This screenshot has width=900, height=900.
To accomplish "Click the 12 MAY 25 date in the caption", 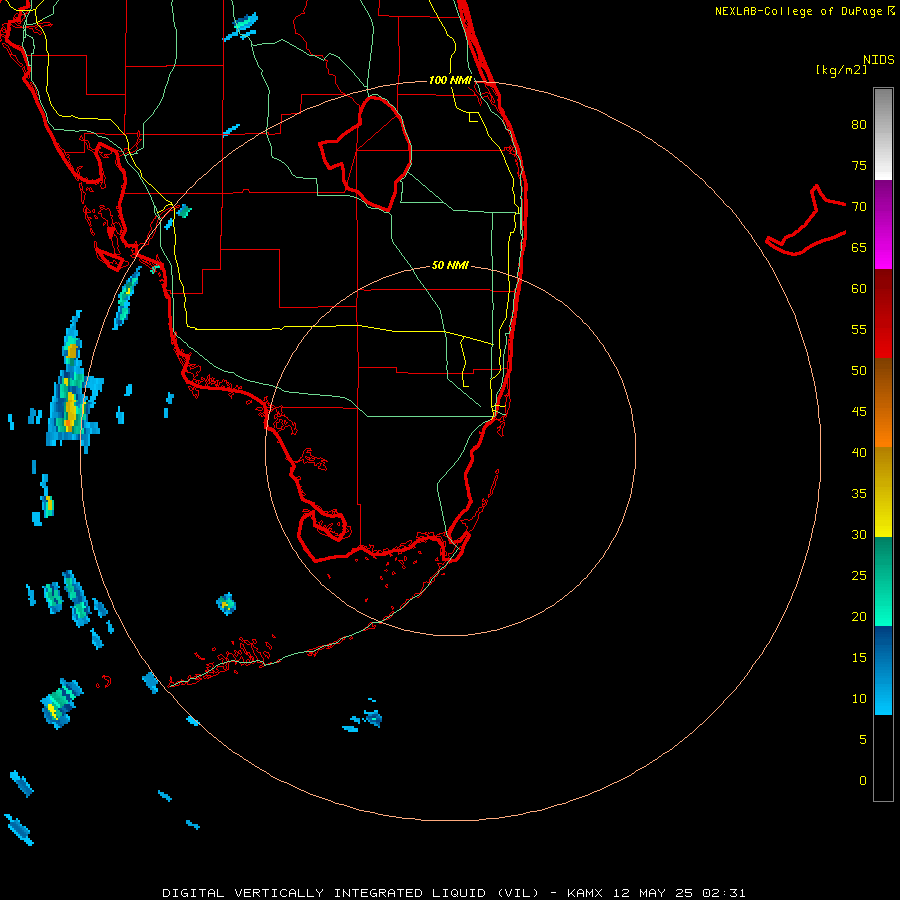I will pos(653,893).
